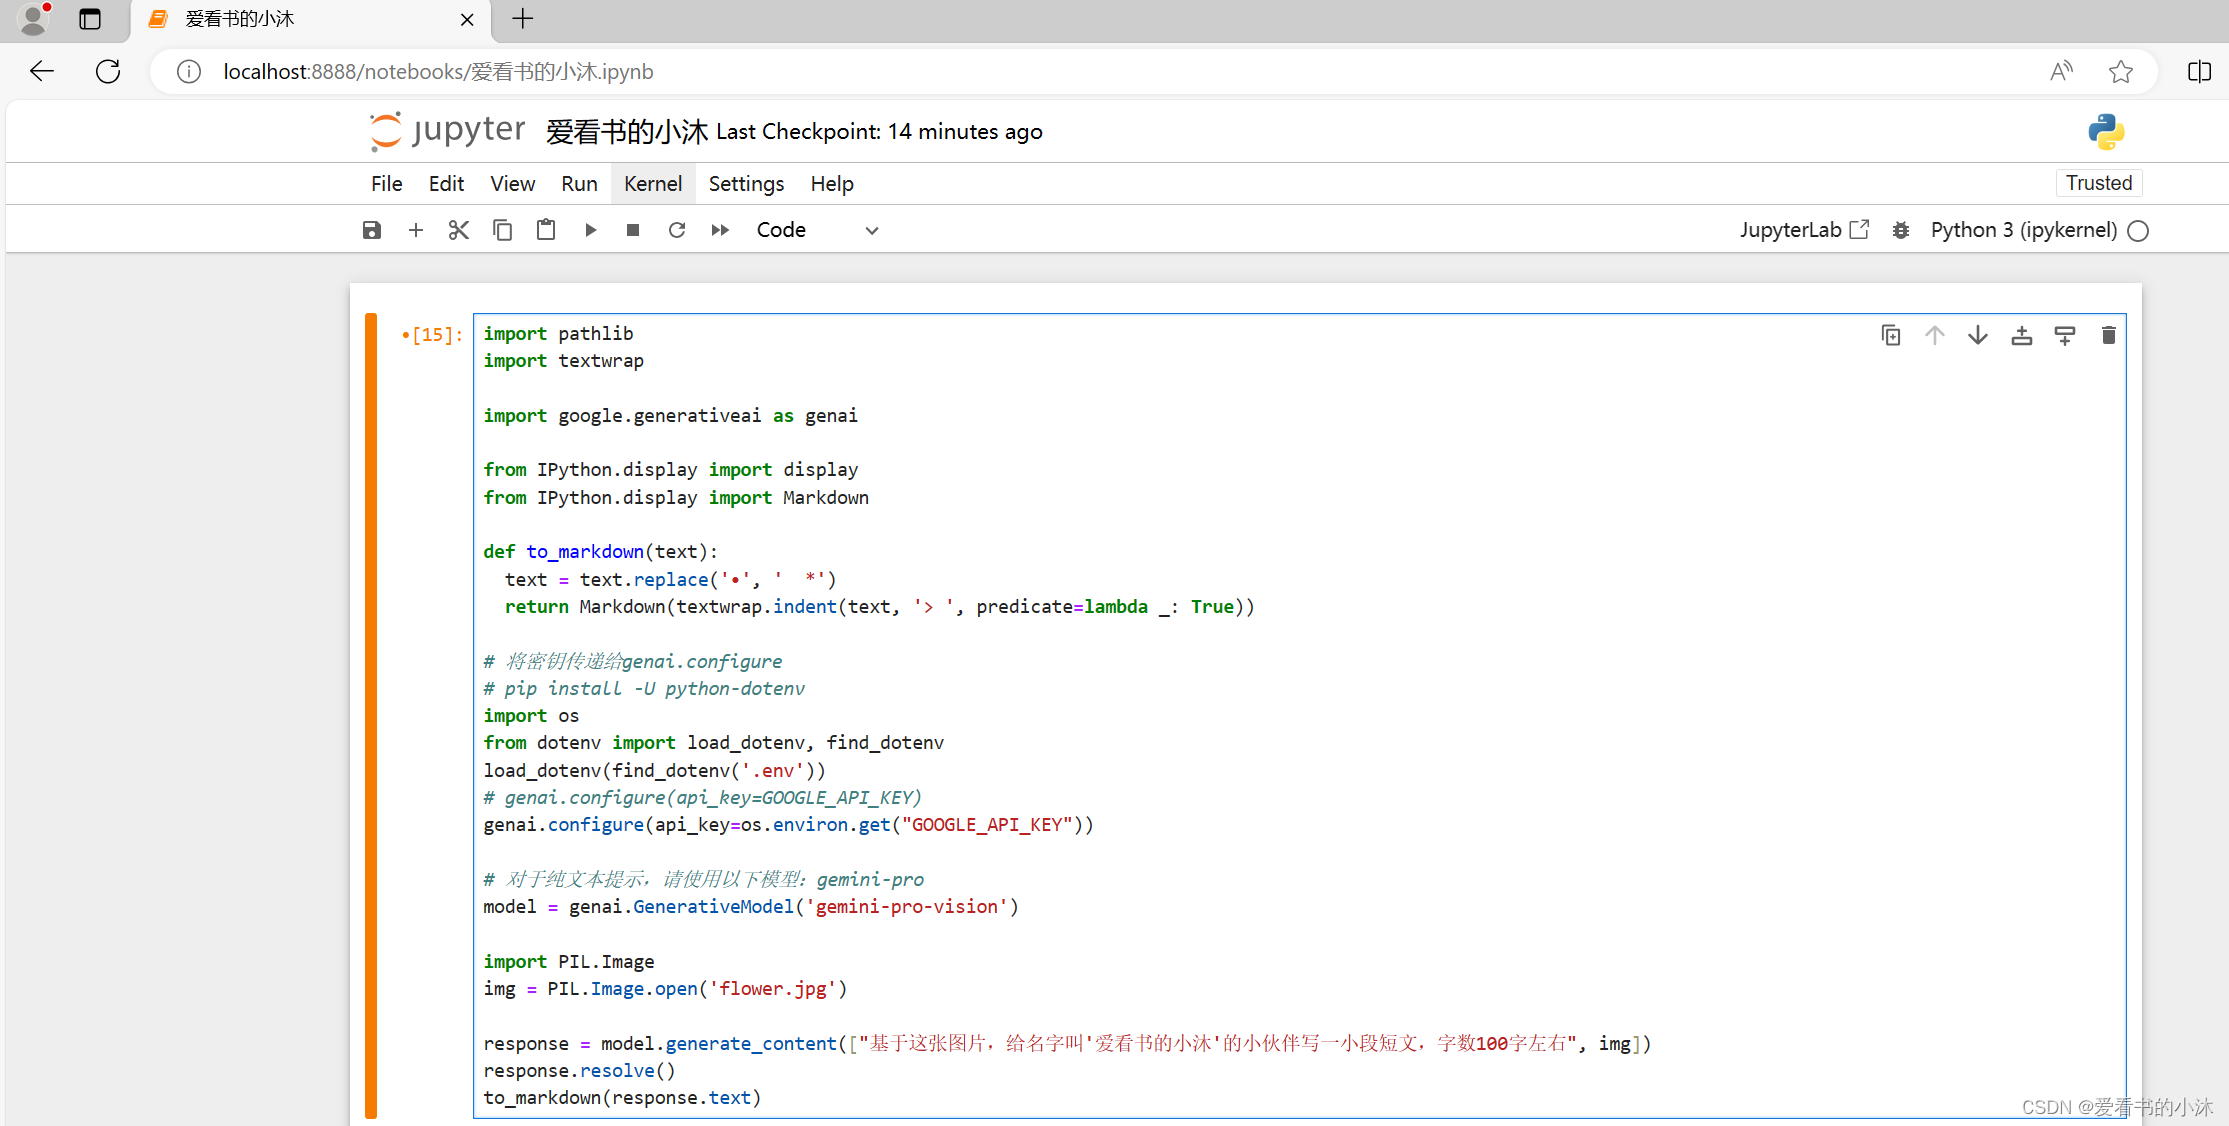
Task: Click the Add cell icon
Action: (415, 228)
